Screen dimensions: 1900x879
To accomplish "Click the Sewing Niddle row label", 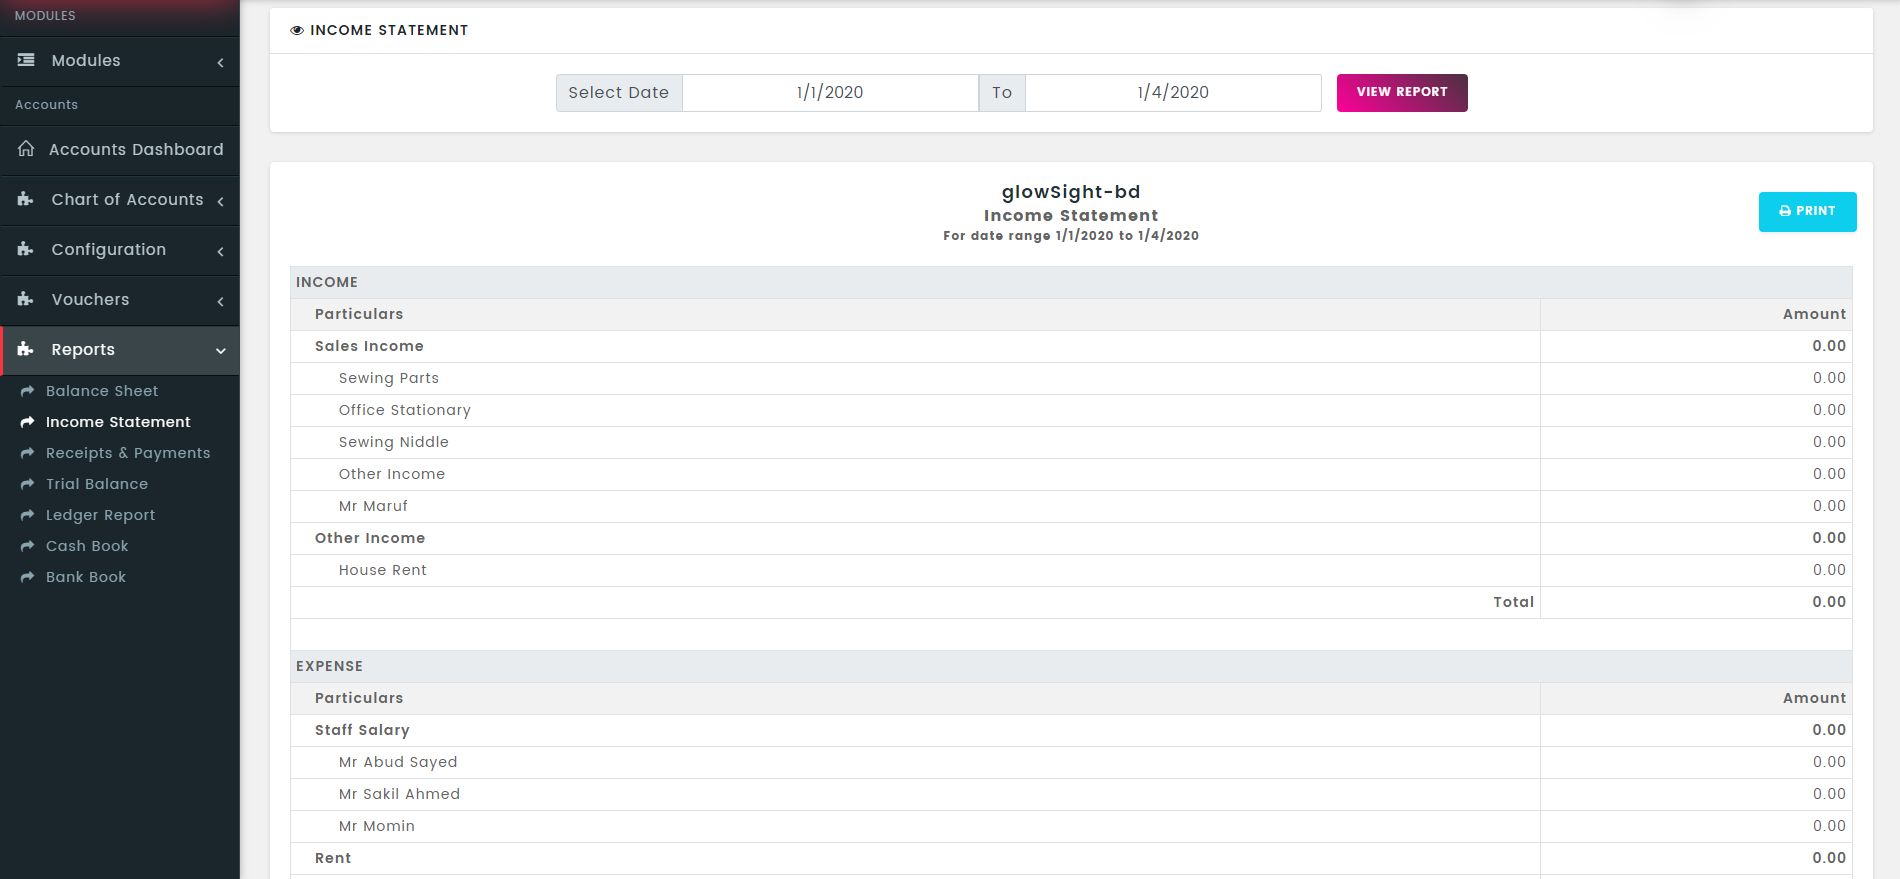I will 394,442.
